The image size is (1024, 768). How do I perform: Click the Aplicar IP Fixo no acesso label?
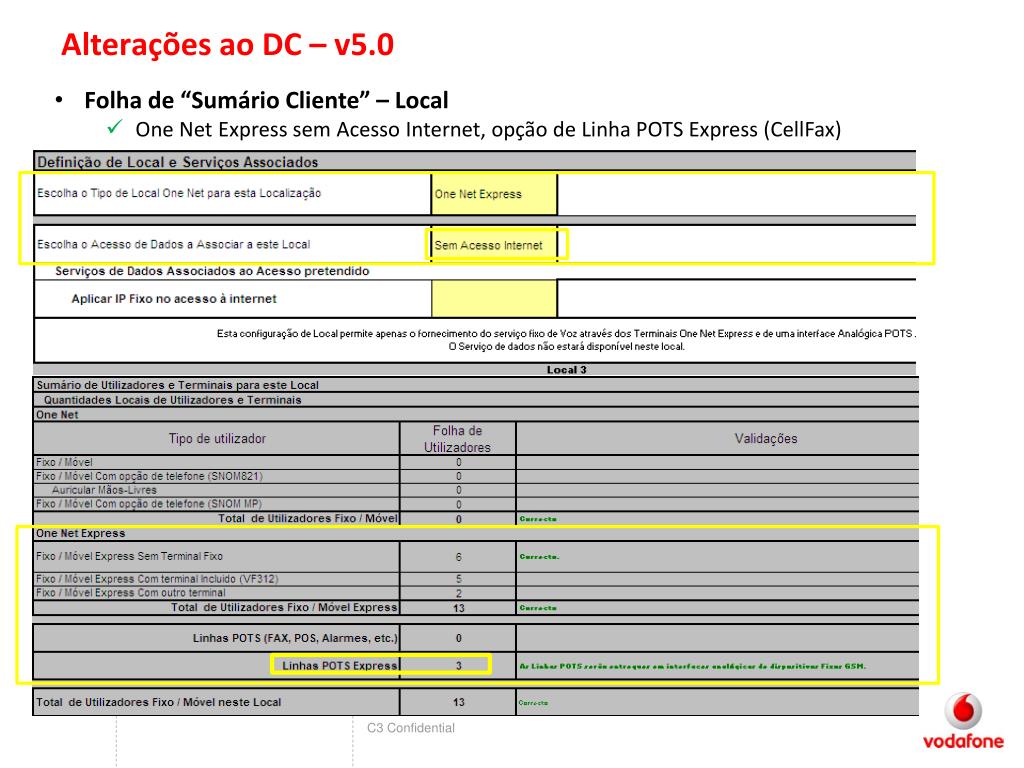point(174,298)
